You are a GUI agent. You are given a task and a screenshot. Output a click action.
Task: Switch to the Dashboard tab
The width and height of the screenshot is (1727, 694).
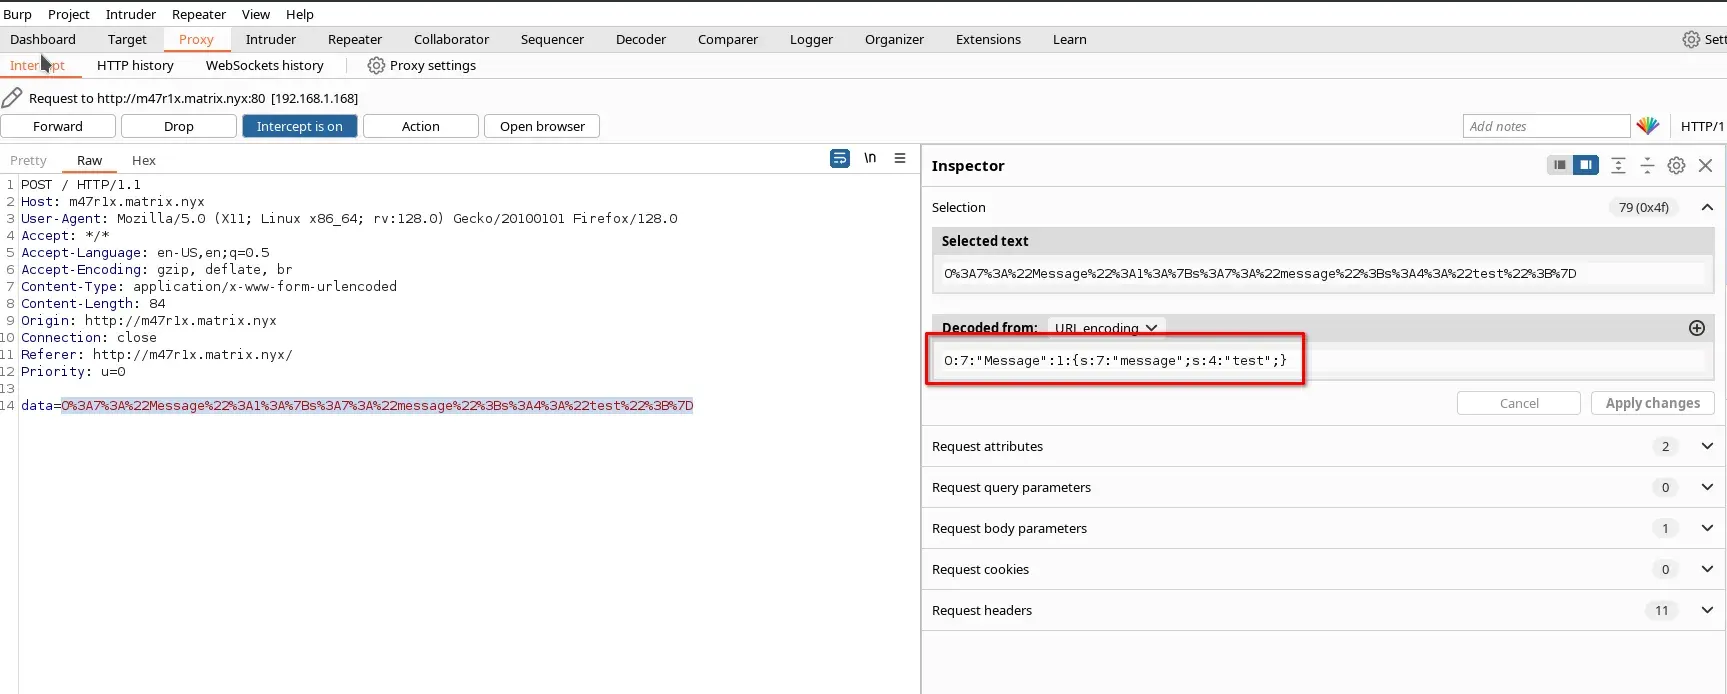43,39
